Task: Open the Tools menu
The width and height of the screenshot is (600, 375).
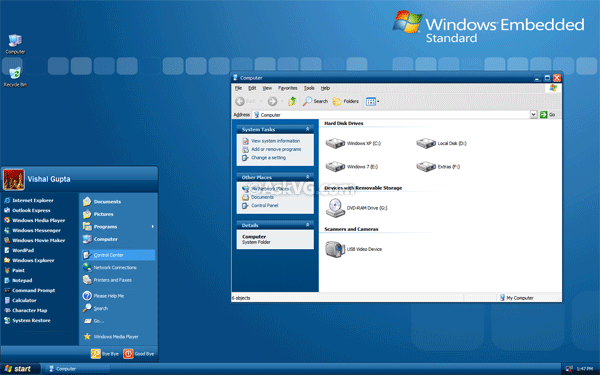Action: 309,88
